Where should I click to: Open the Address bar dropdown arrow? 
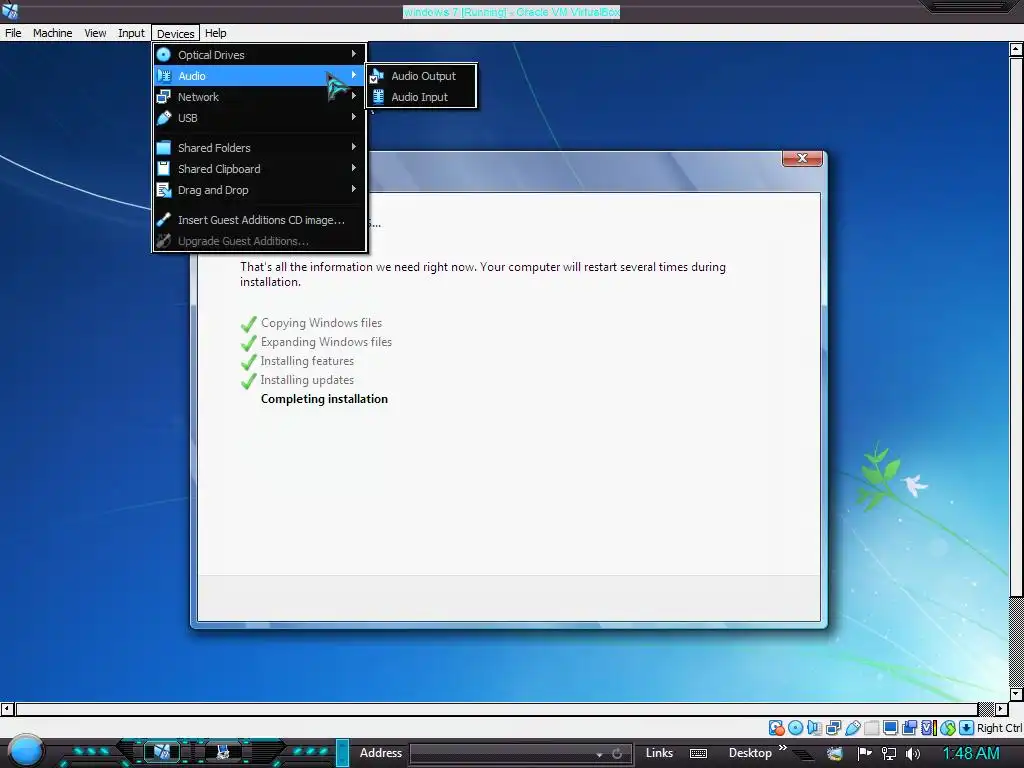click(600, 754)
